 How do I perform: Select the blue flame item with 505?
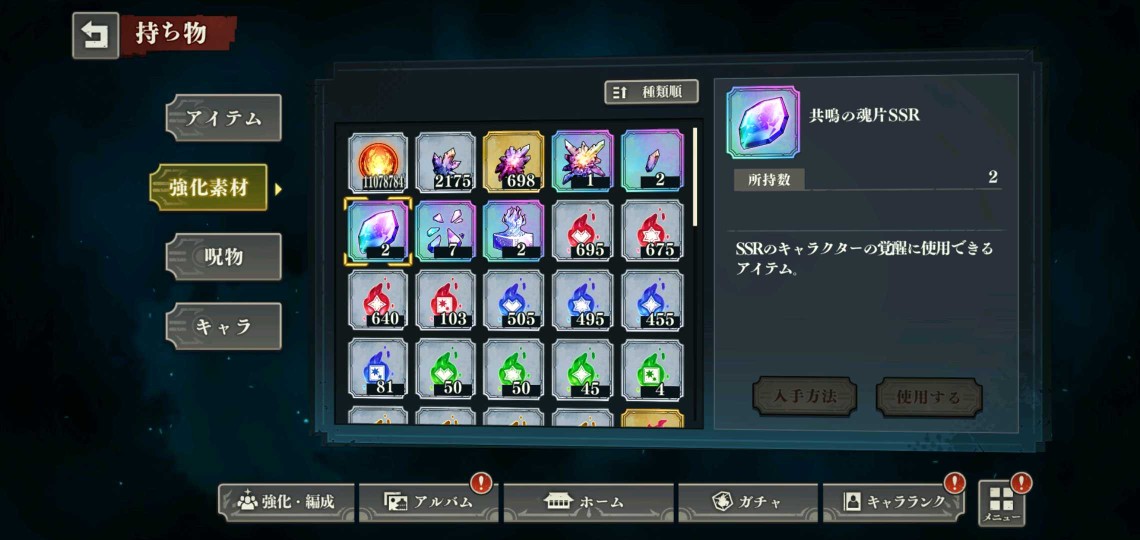513,300
